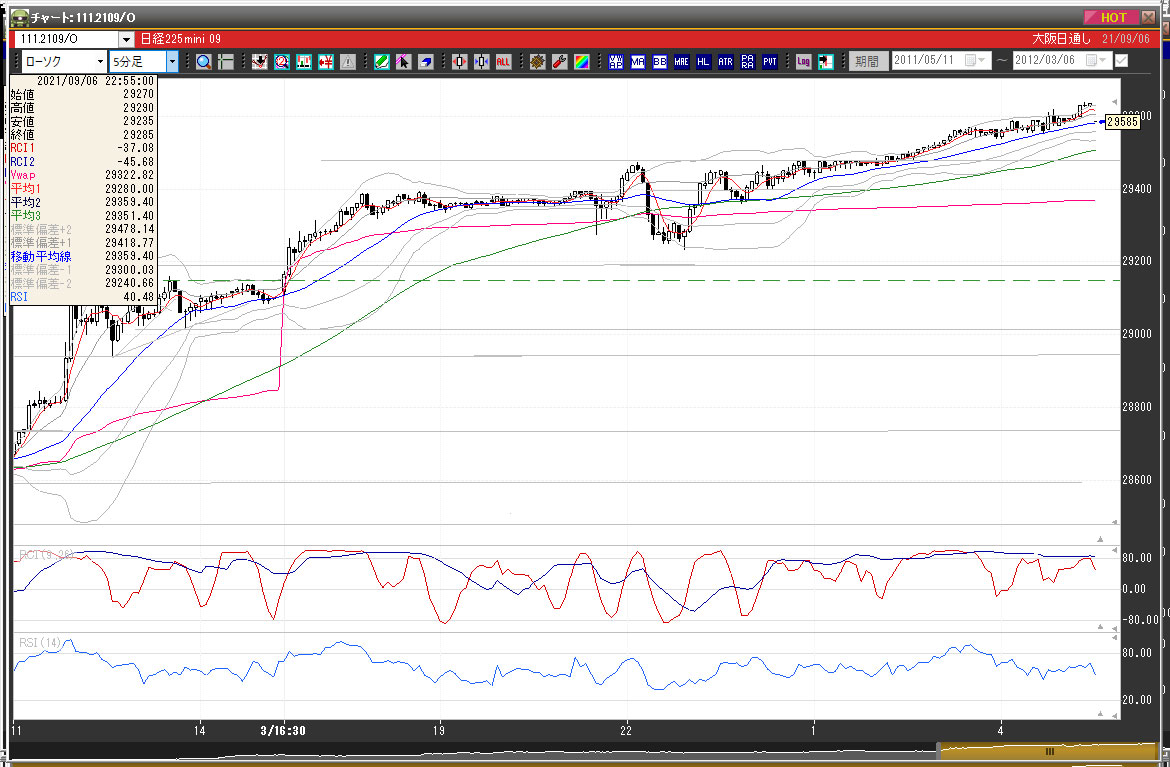
Task: Click the HOT button in the title bar
Action: pos(1111,17)
